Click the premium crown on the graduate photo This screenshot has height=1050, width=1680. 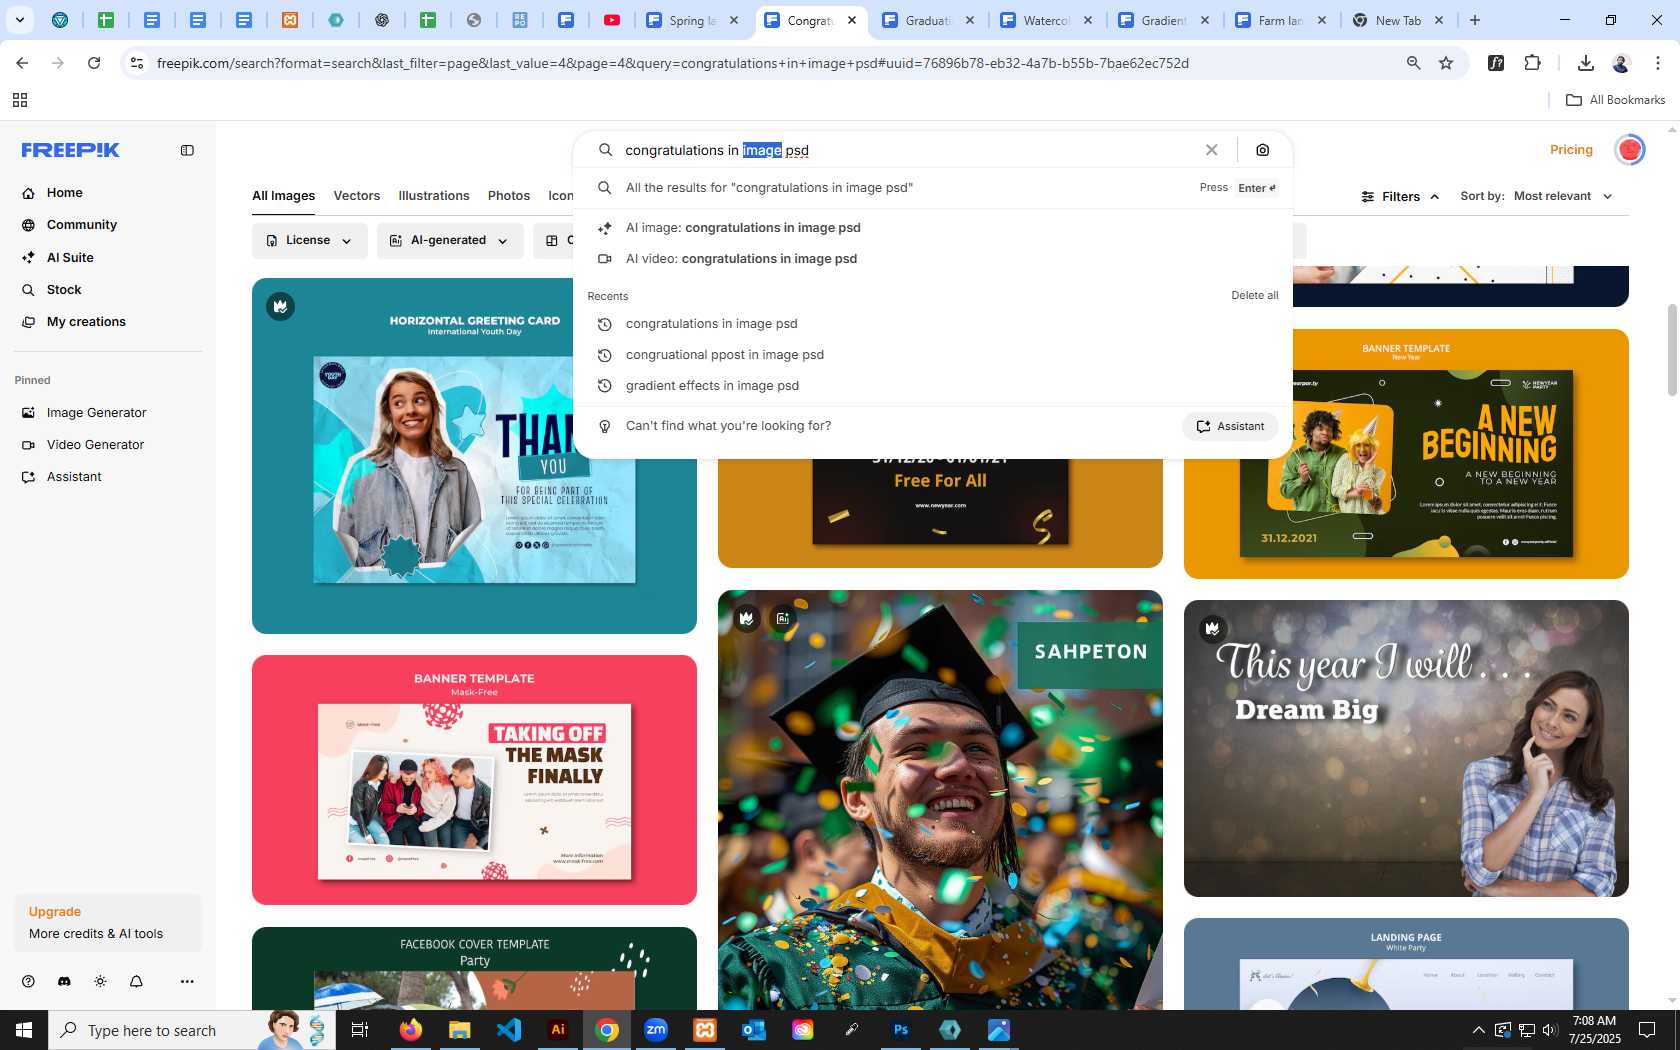click(747, 618)
